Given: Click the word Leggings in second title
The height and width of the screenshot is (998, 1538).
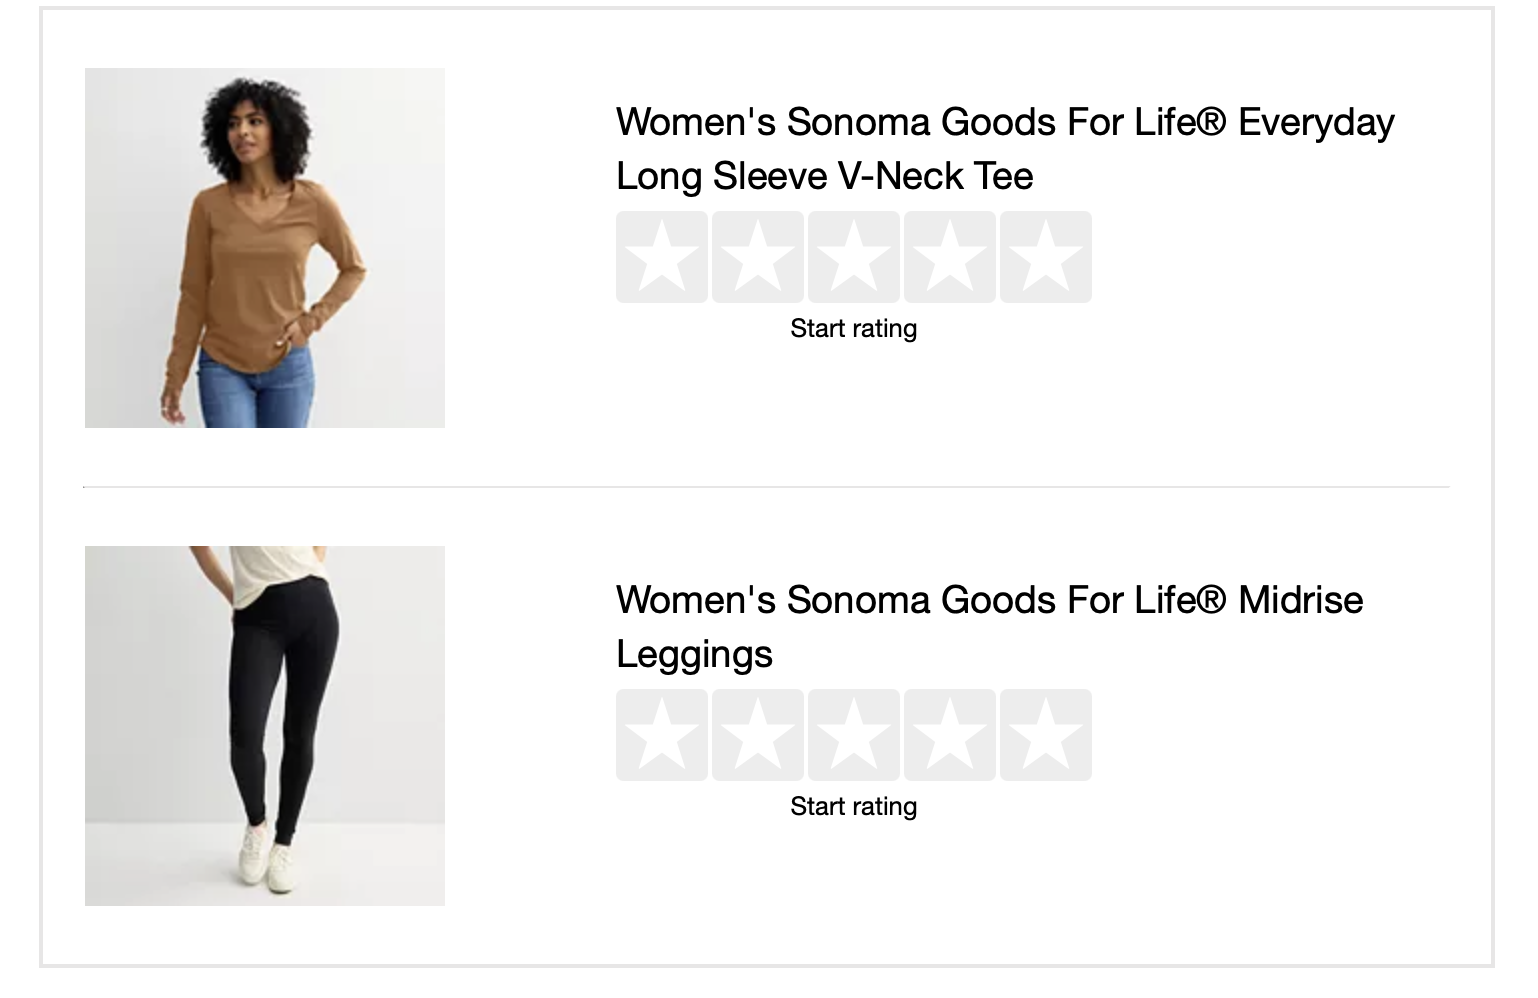Looking at the screenshot, I should (x=694, y=655).
